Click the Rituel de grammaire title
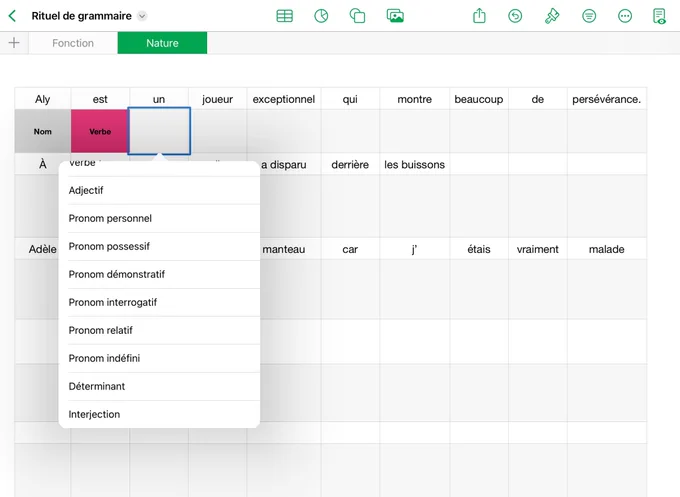This screenshot has height=497, width=680. click(x=82, y=16)
